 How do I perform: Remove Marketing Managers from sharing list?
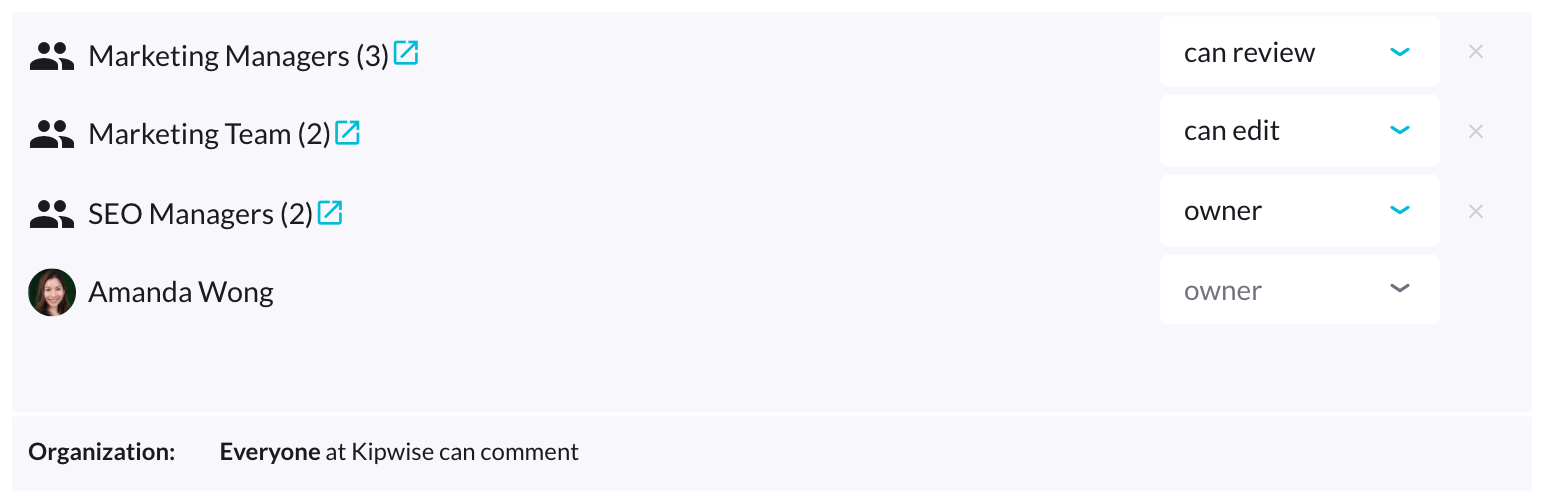pos(1475,52)
